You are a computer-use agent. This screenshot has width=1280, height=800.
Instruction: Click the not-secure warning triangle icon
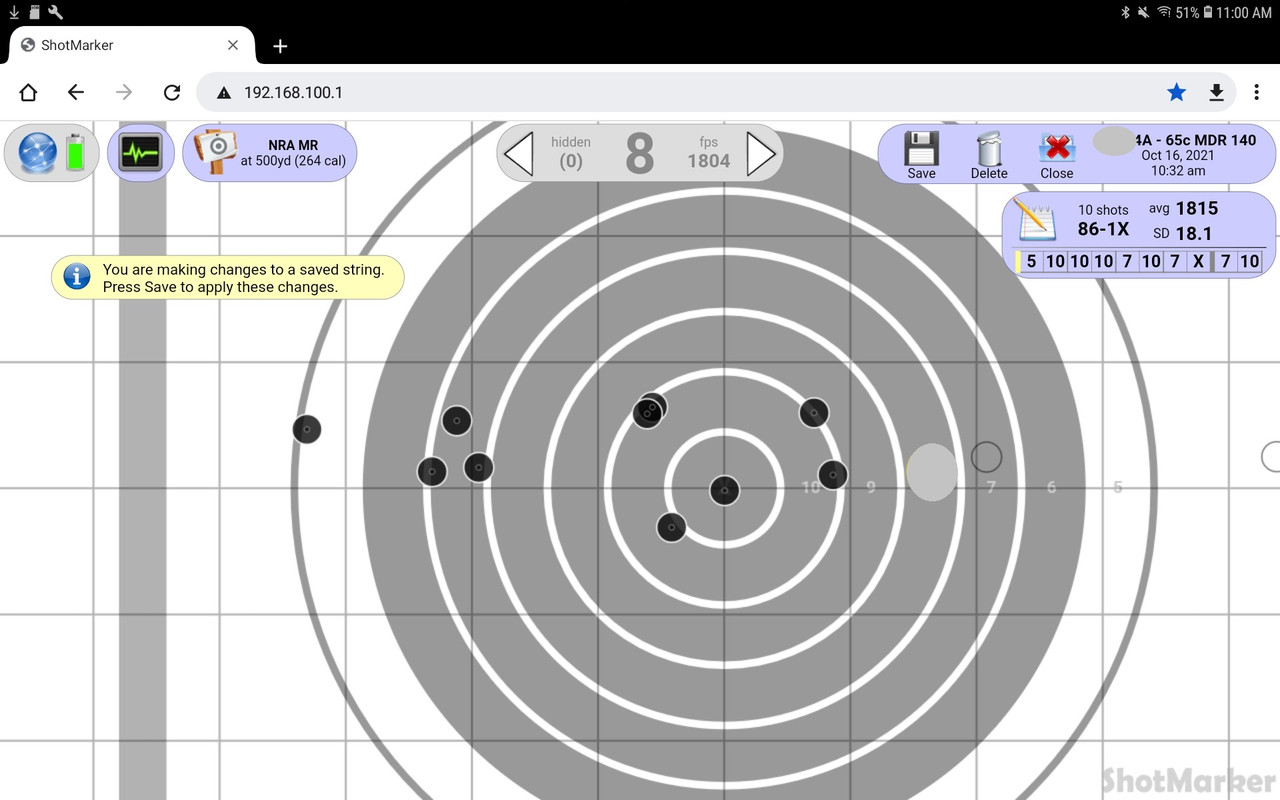point(224,92)
